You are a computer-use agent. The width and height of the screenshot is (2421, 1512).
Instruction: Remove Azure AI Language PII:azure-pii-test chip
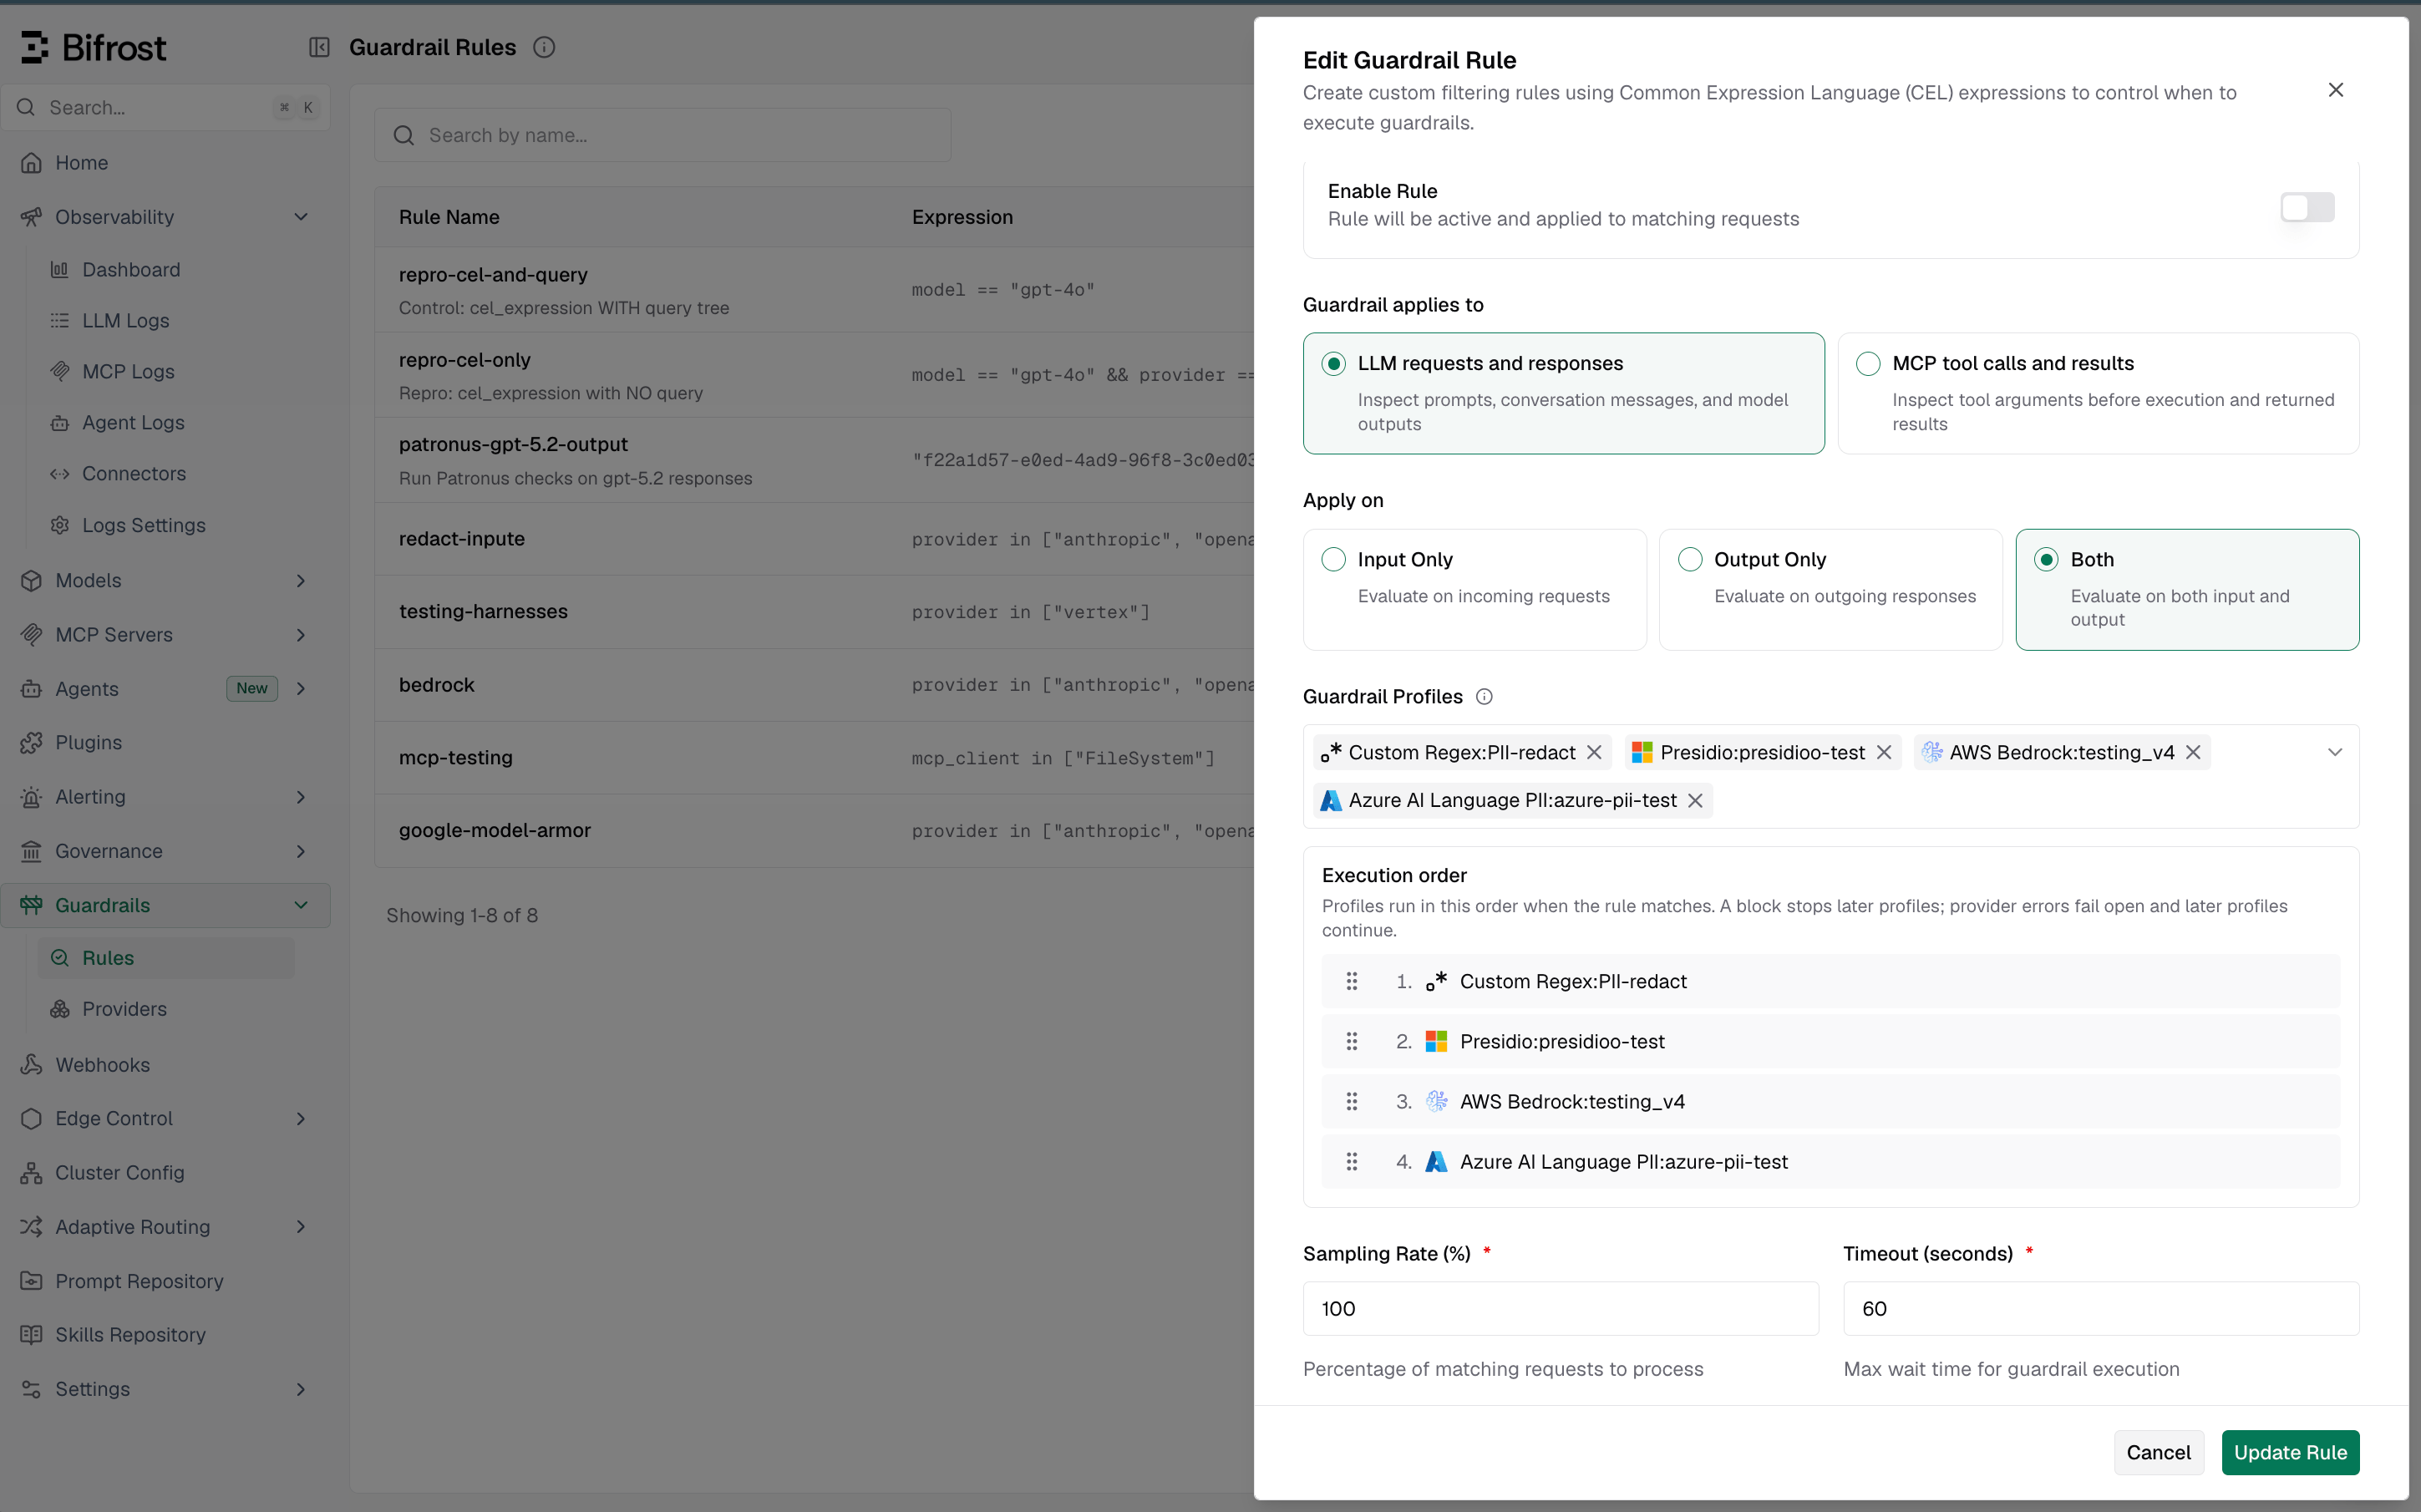1695,800
